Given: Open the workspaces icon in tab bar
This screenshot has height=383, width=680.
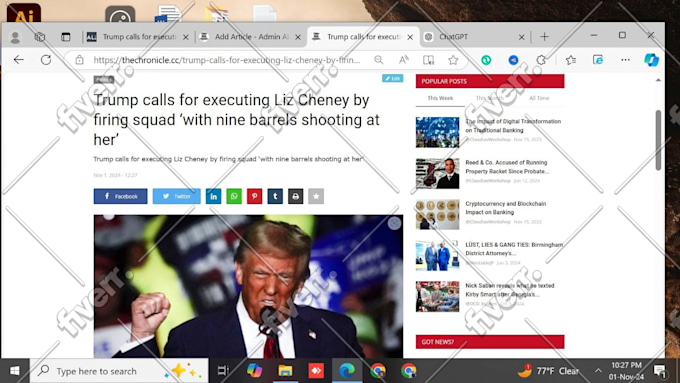Looking at the screenshot, I should pyautogui.click(x=40, y=37).
